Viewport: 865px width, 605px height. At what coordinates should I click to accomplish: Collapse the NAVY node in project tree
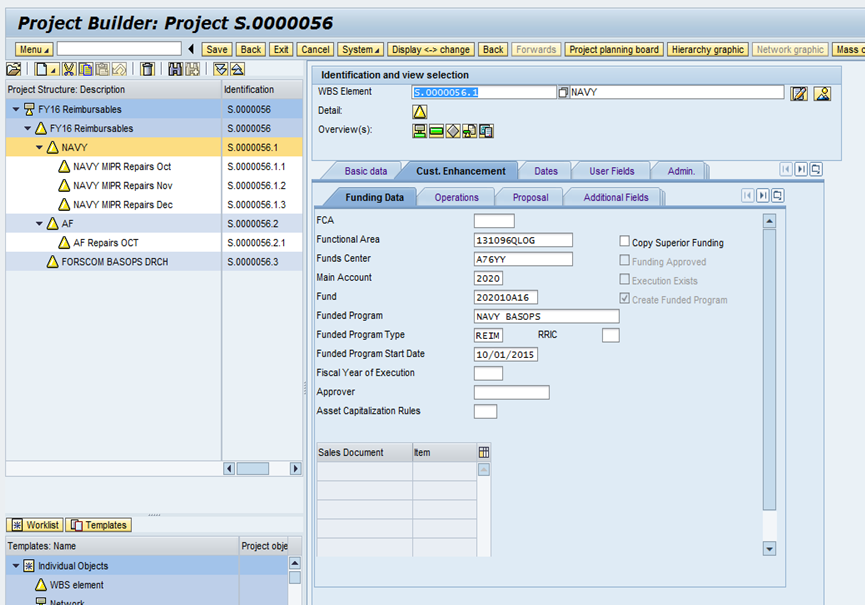pos(39,148)
